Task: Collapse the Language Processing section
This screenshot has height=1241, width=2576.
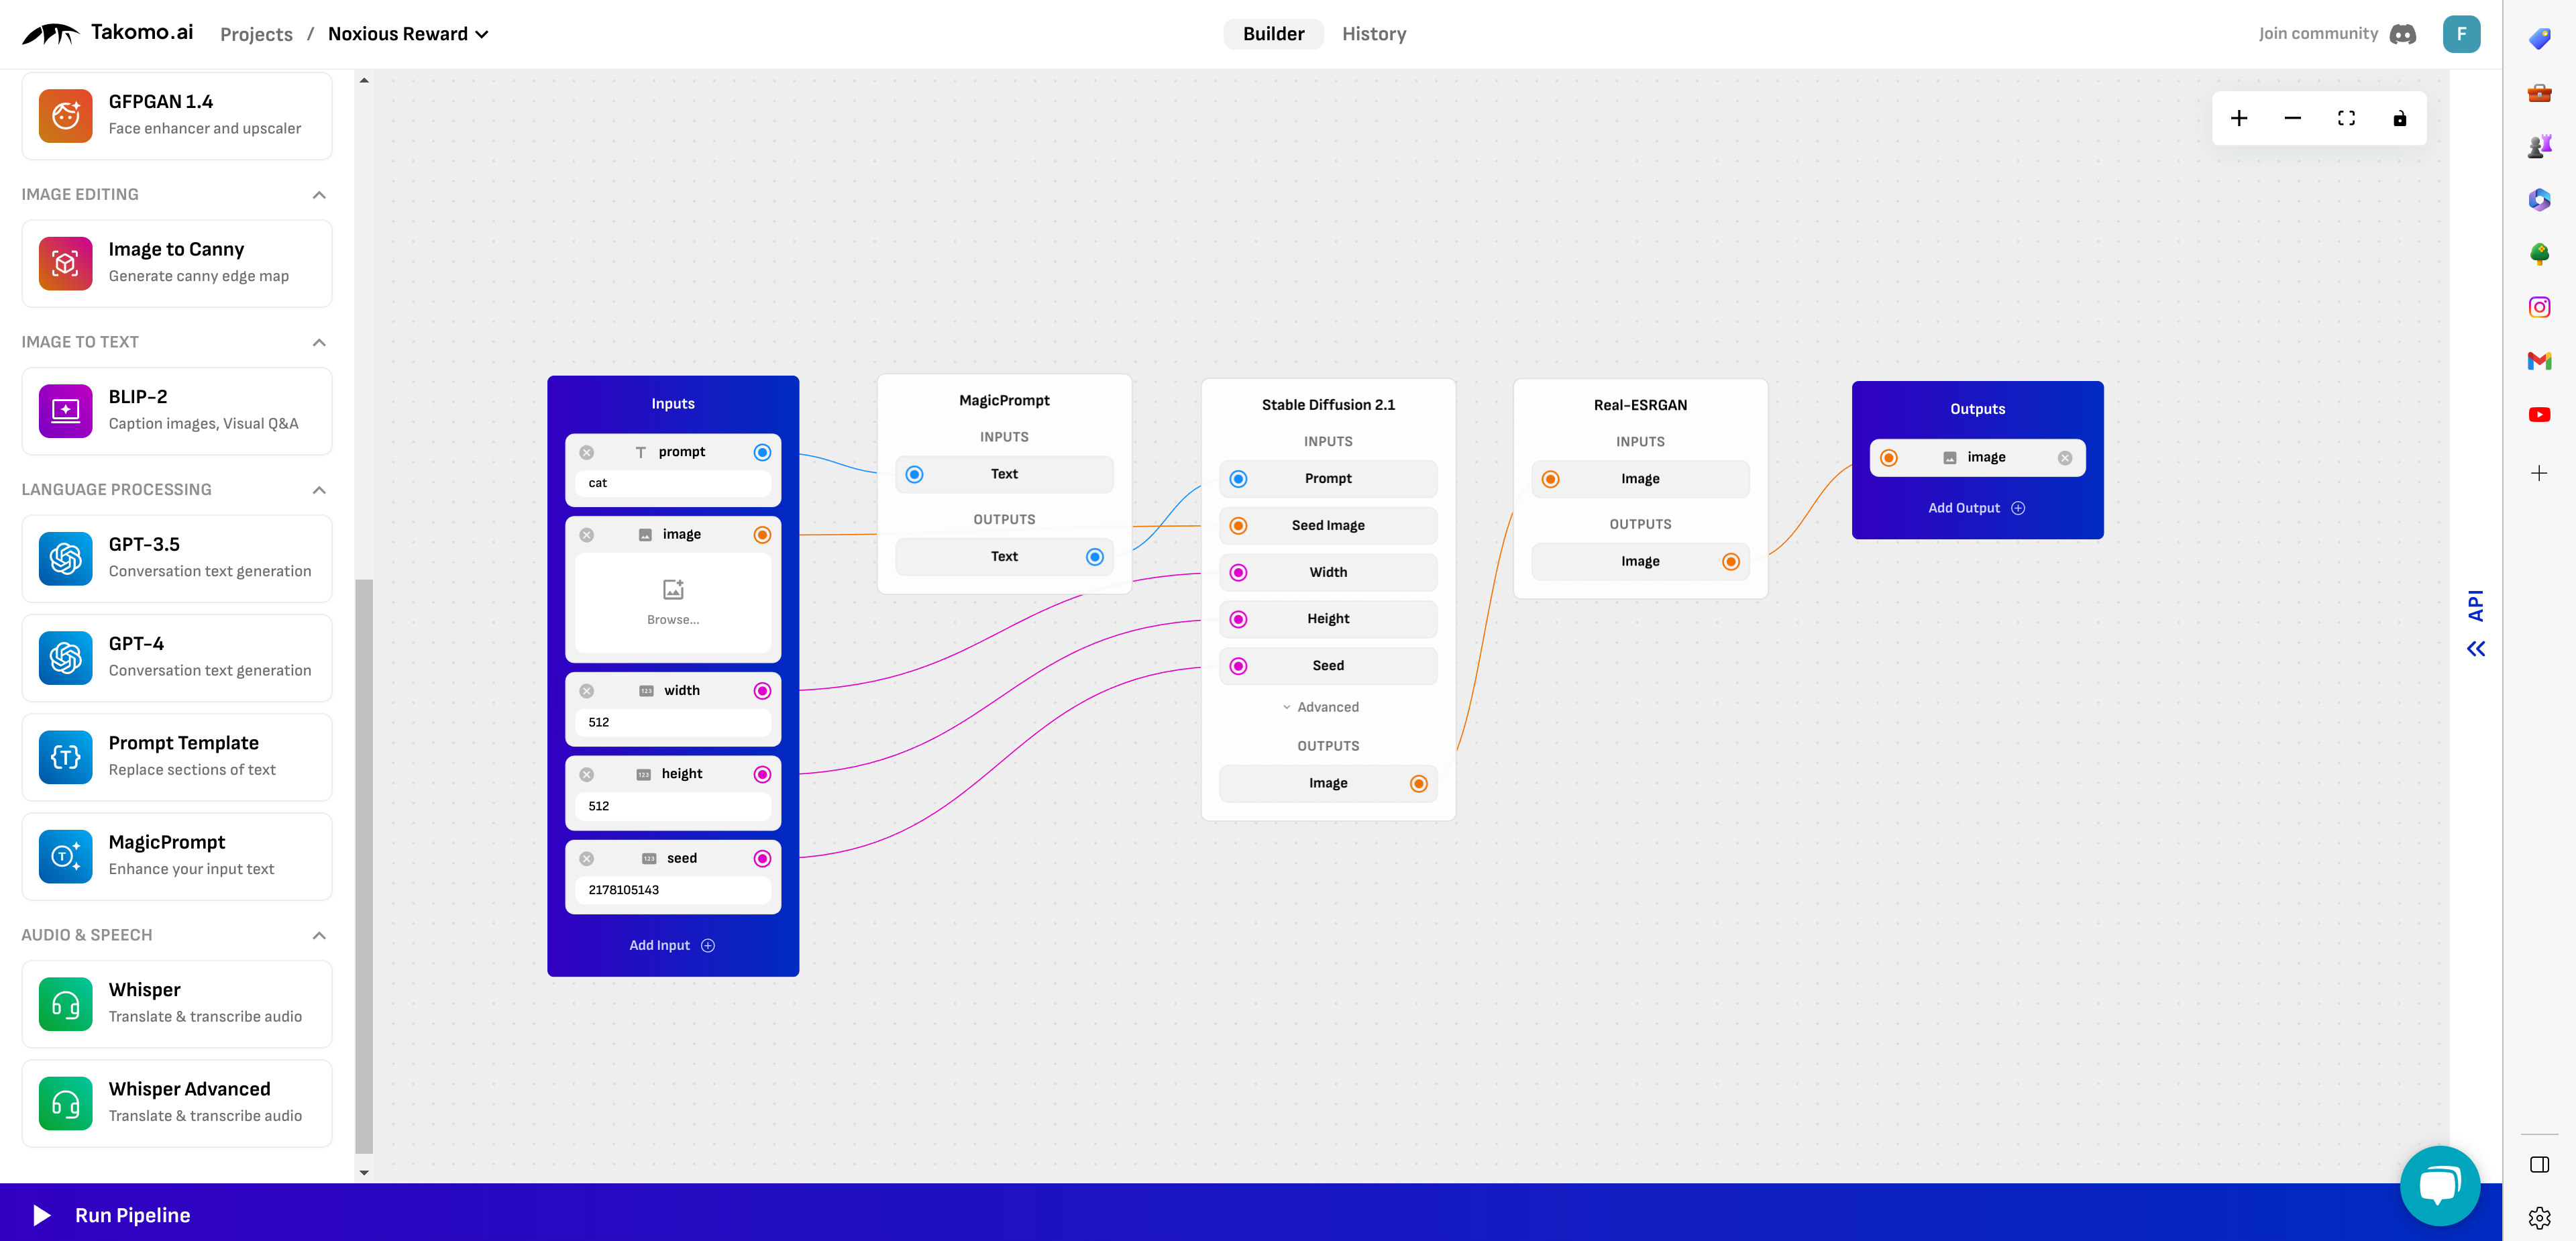Action: (319, 489)
